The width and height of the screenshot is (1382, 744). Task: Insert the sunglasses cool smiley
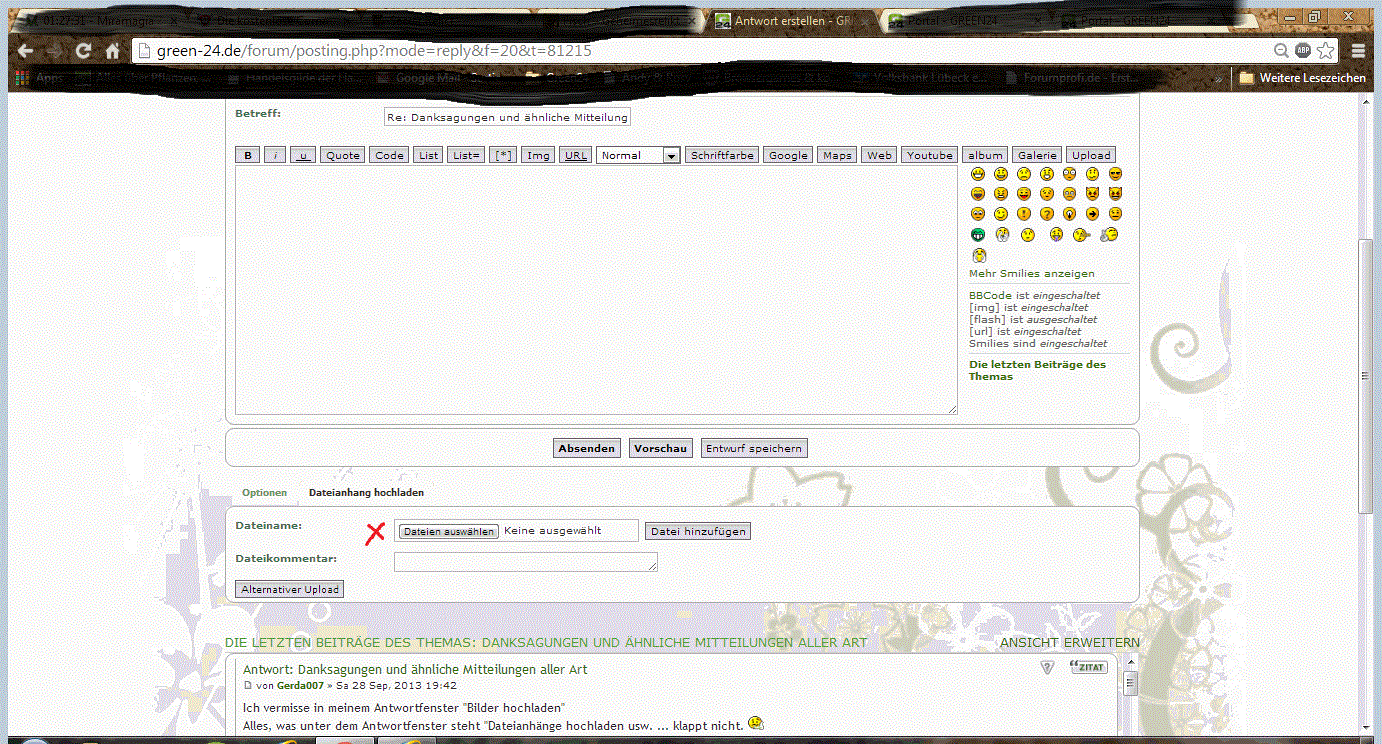tap(1115, 174)
